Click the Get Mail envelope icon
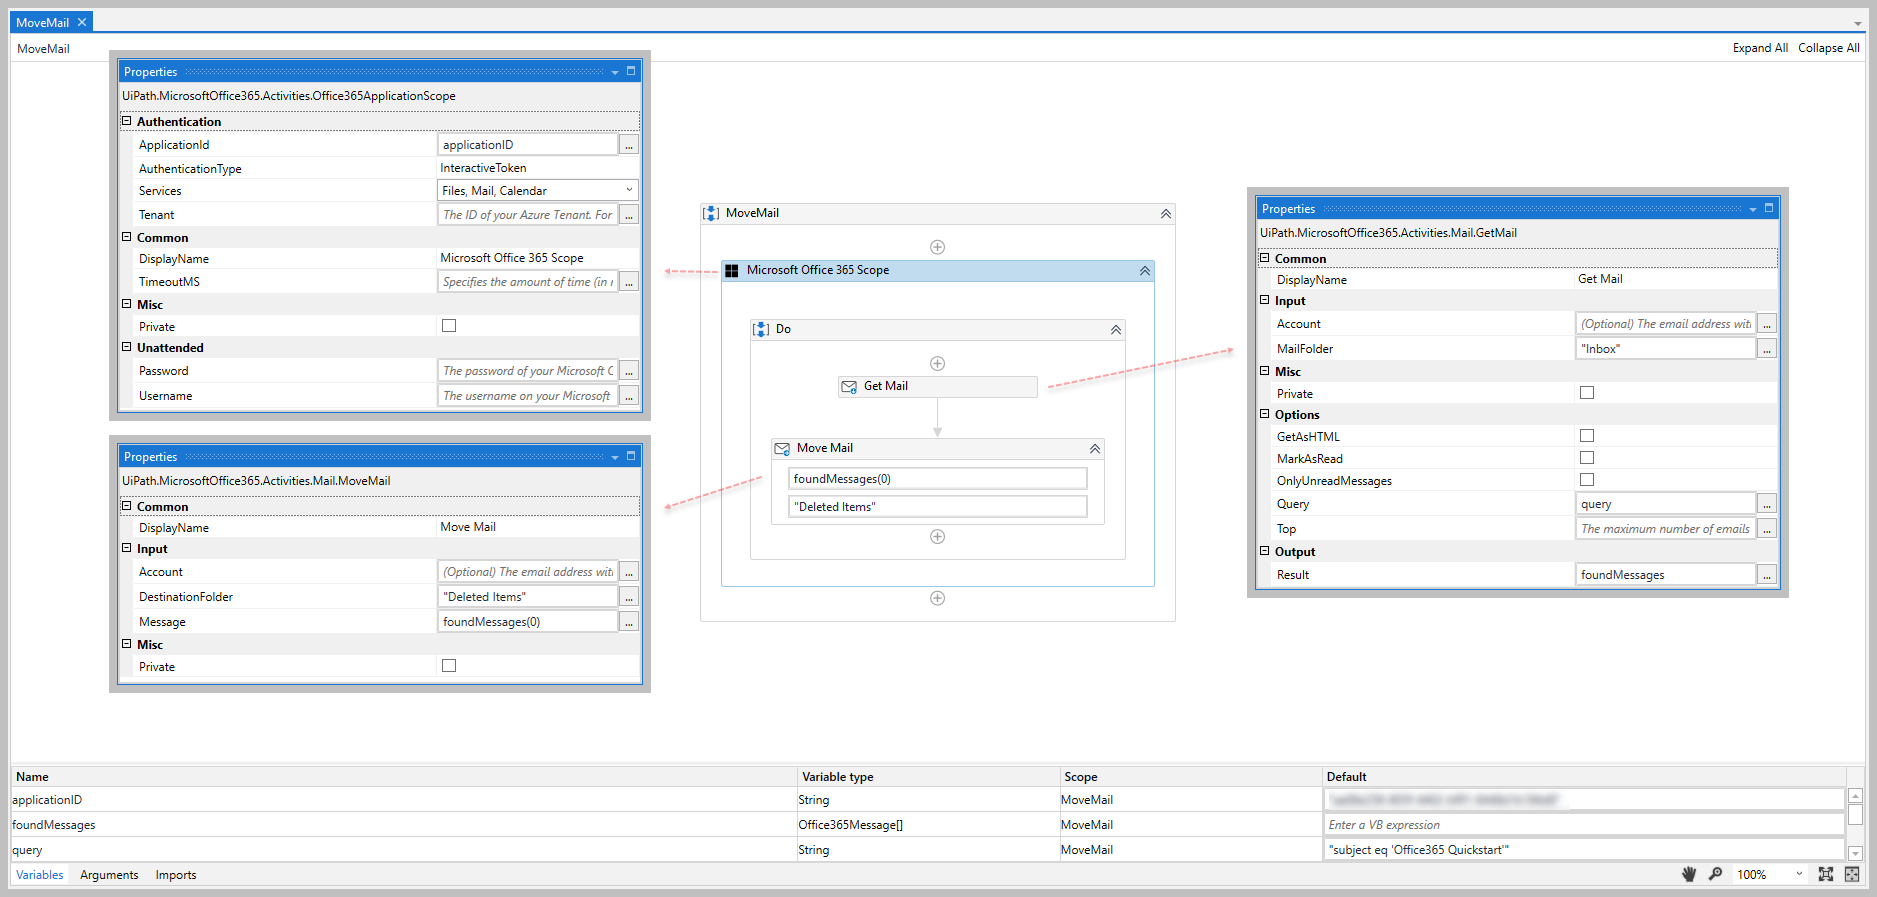 click(849, 387)
